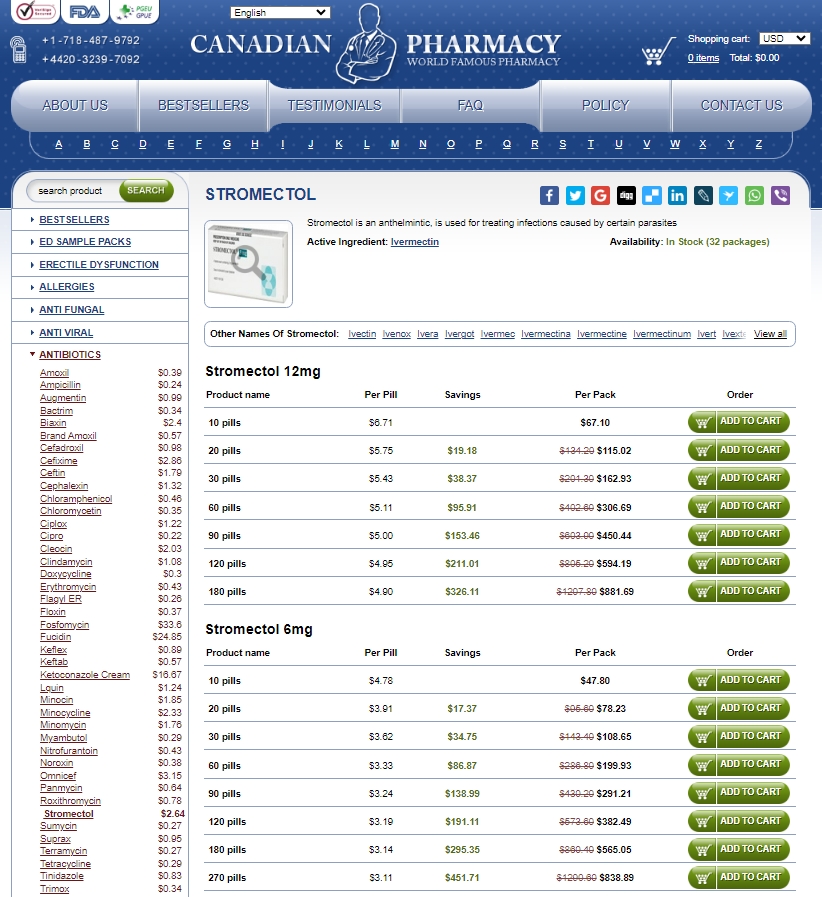Open the Cipro product link
Image resolution: width=822 pixels, height=897 pixels.
[51, 537]
